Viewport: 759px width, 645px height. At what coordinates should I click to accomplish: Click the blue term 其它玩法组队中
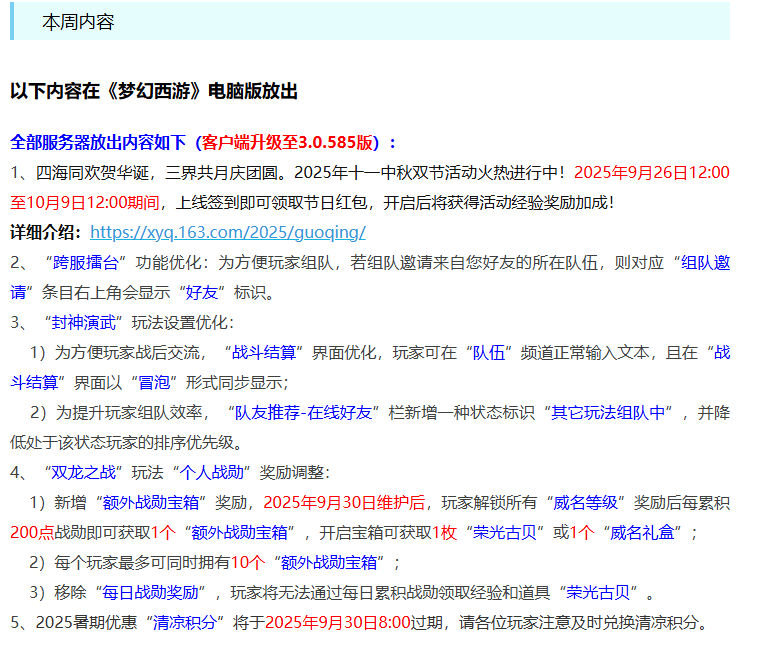tap(608, 413)
